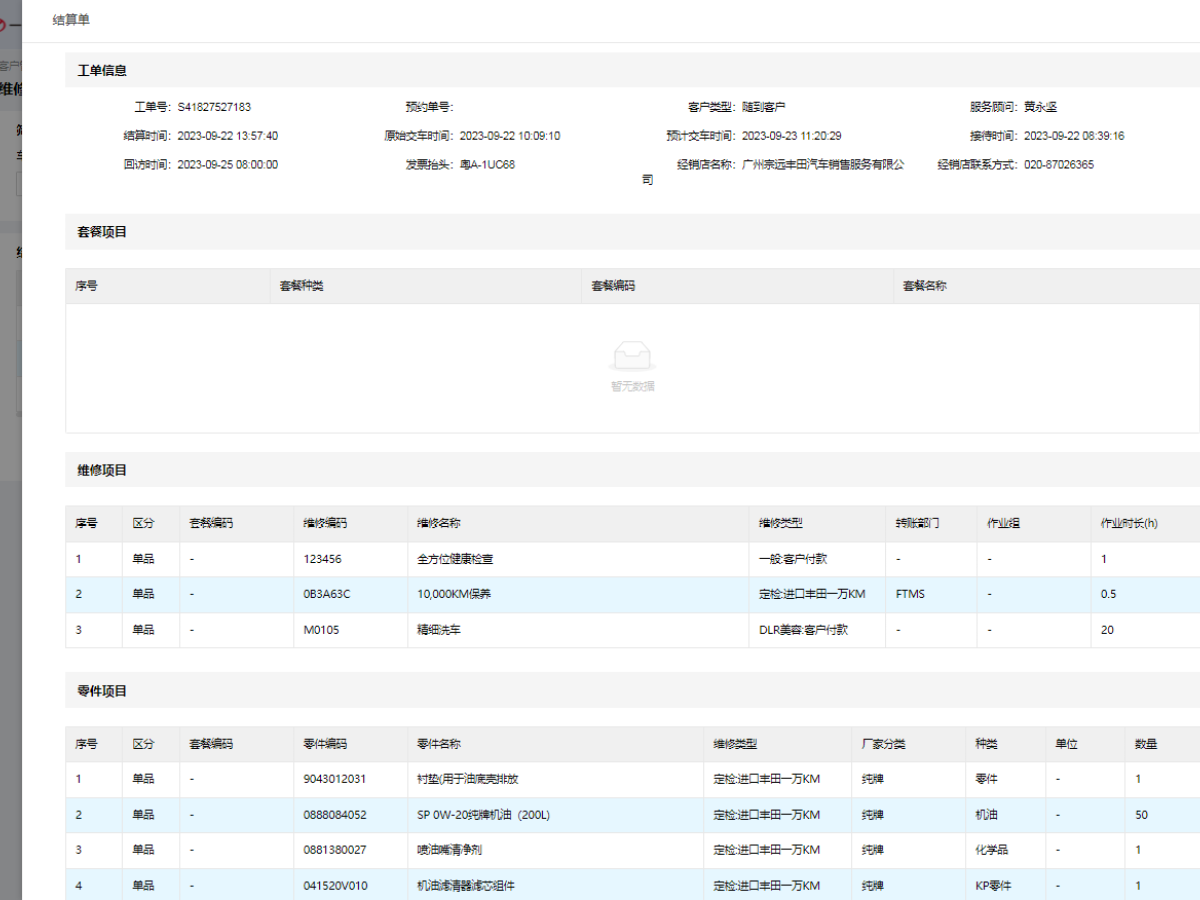Screen dimensions: 1200x900
Task: Select the 10,000KM保养 repair name
Action: [454, 594]
